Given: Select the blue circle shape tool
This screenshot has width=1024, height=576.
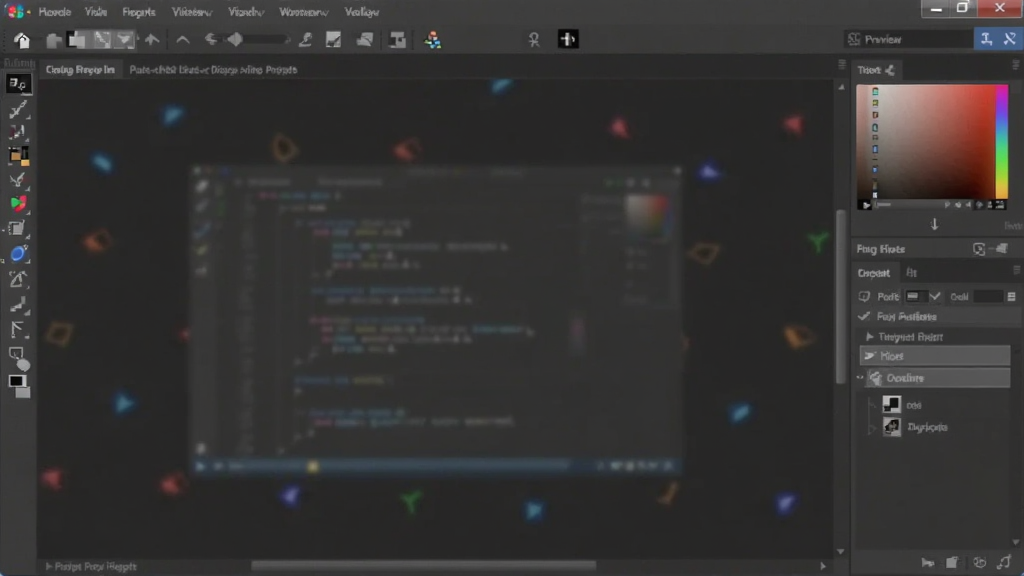Looking at the screenshot, I should (18, 254).
